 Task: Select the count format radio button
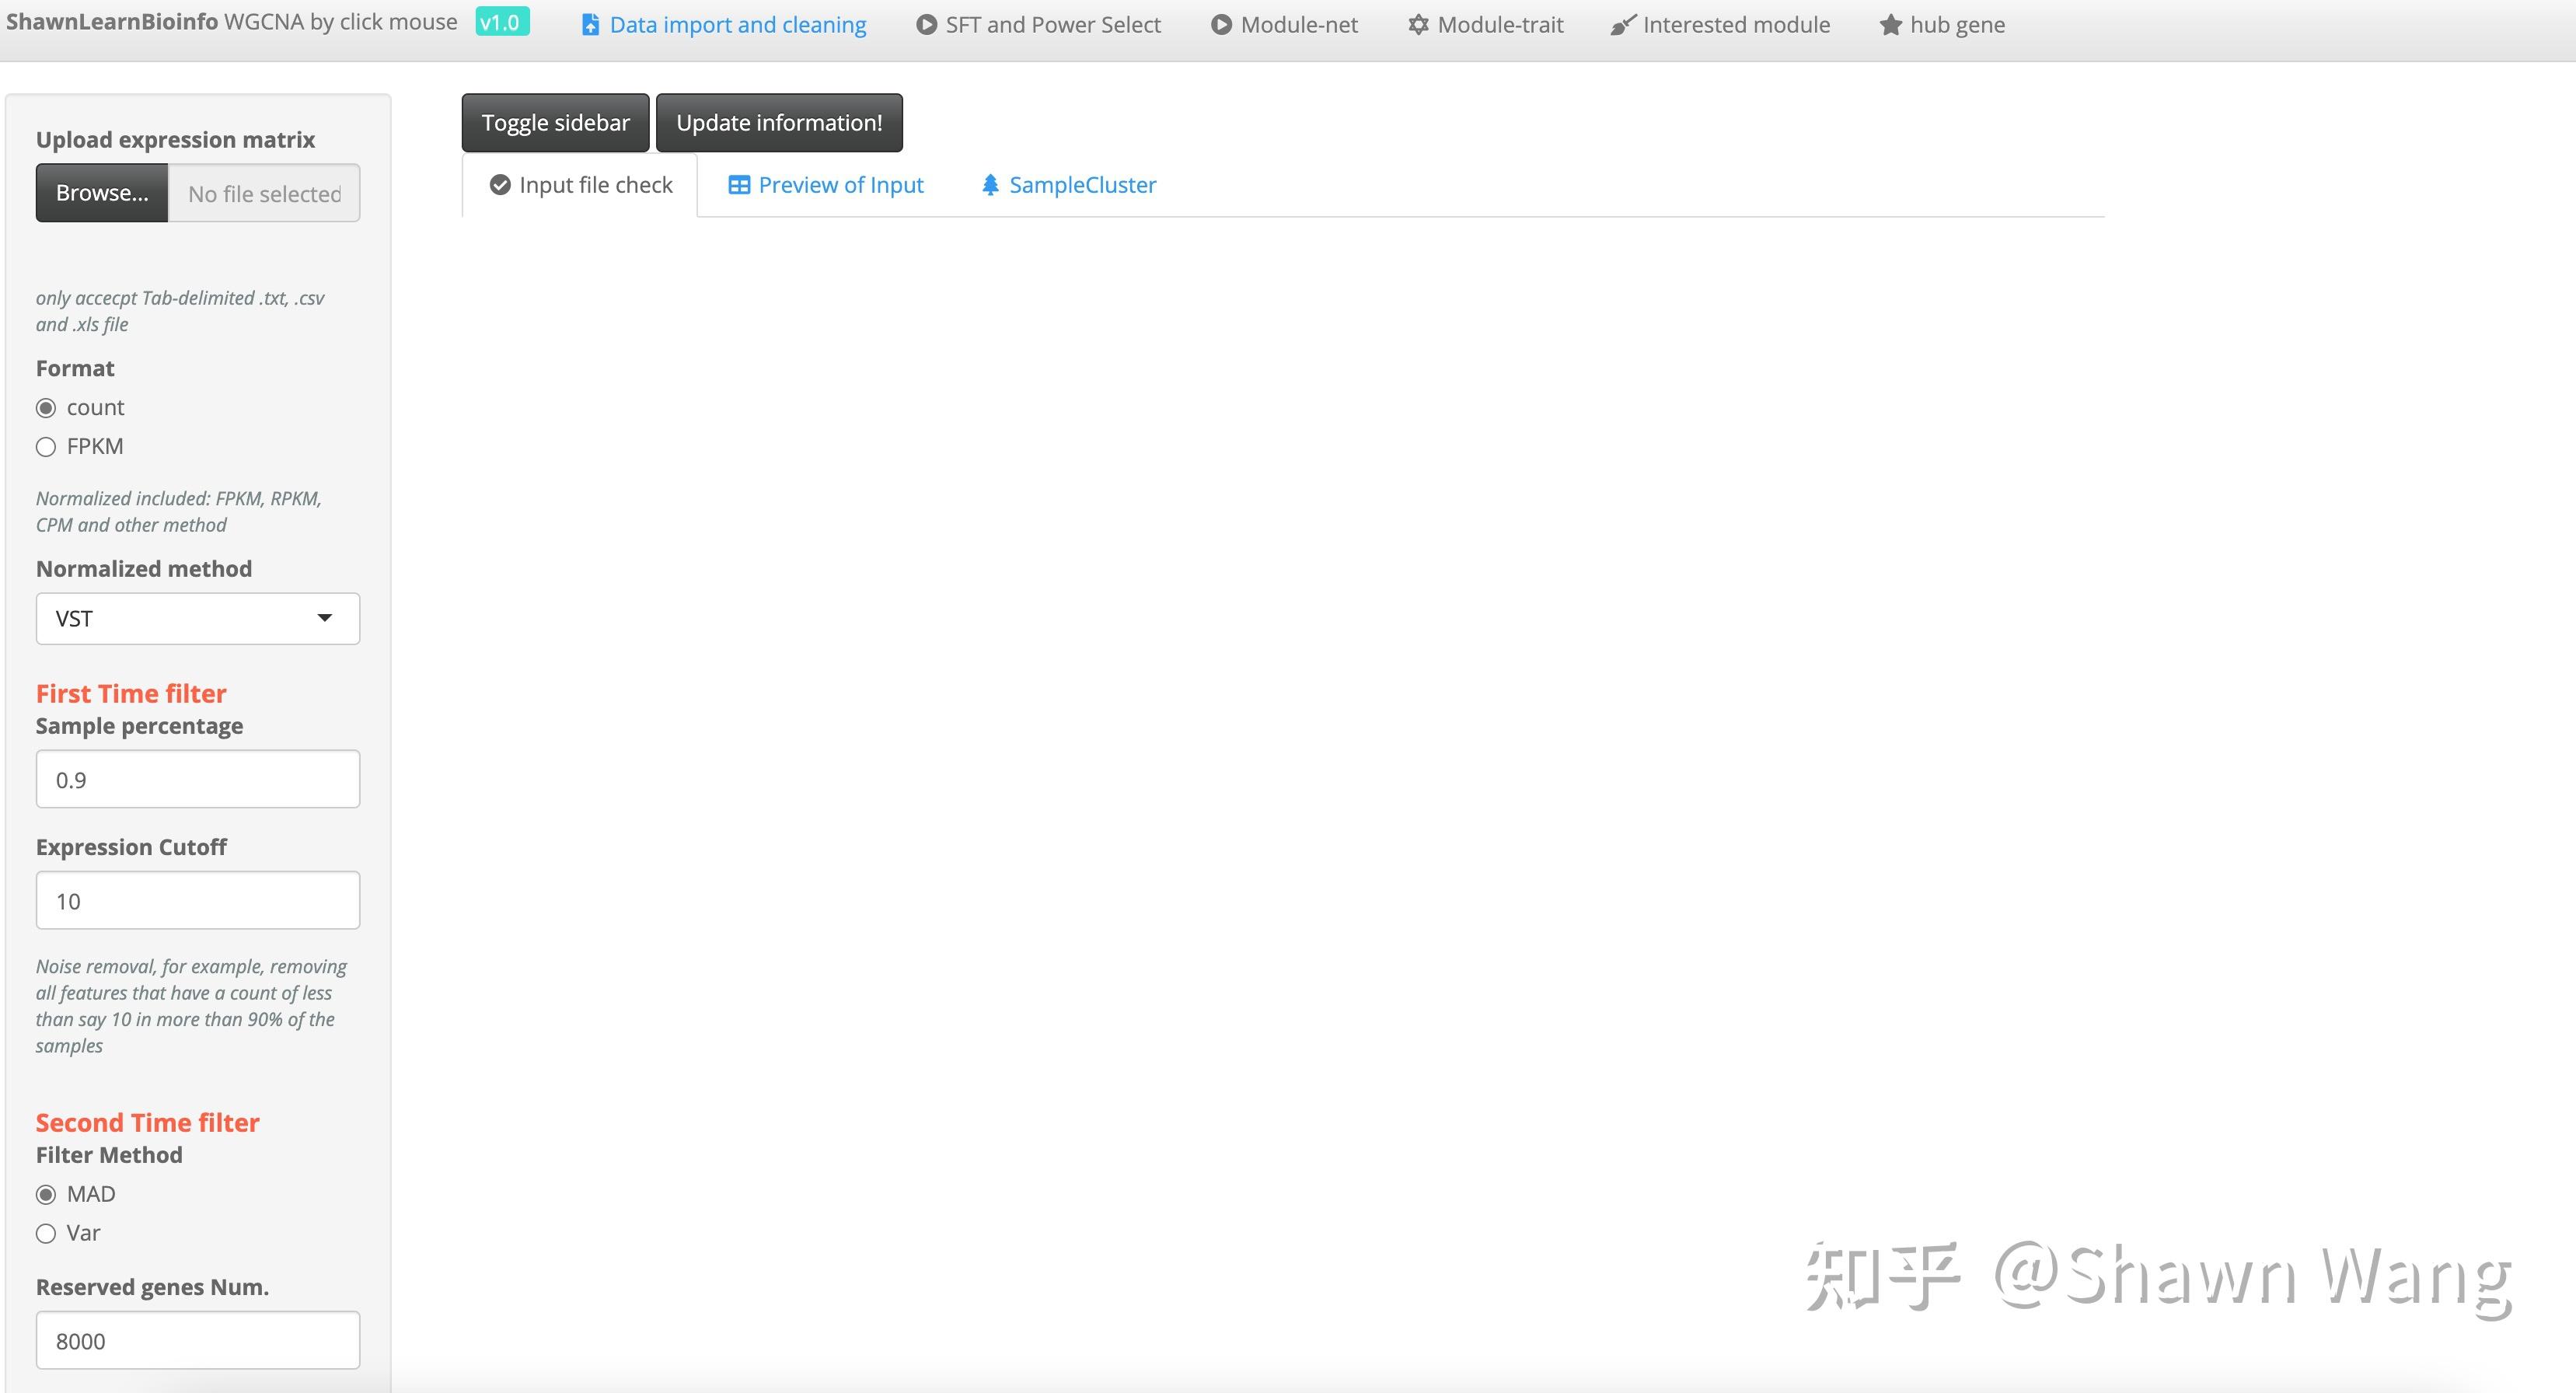(x=46, y=408)
